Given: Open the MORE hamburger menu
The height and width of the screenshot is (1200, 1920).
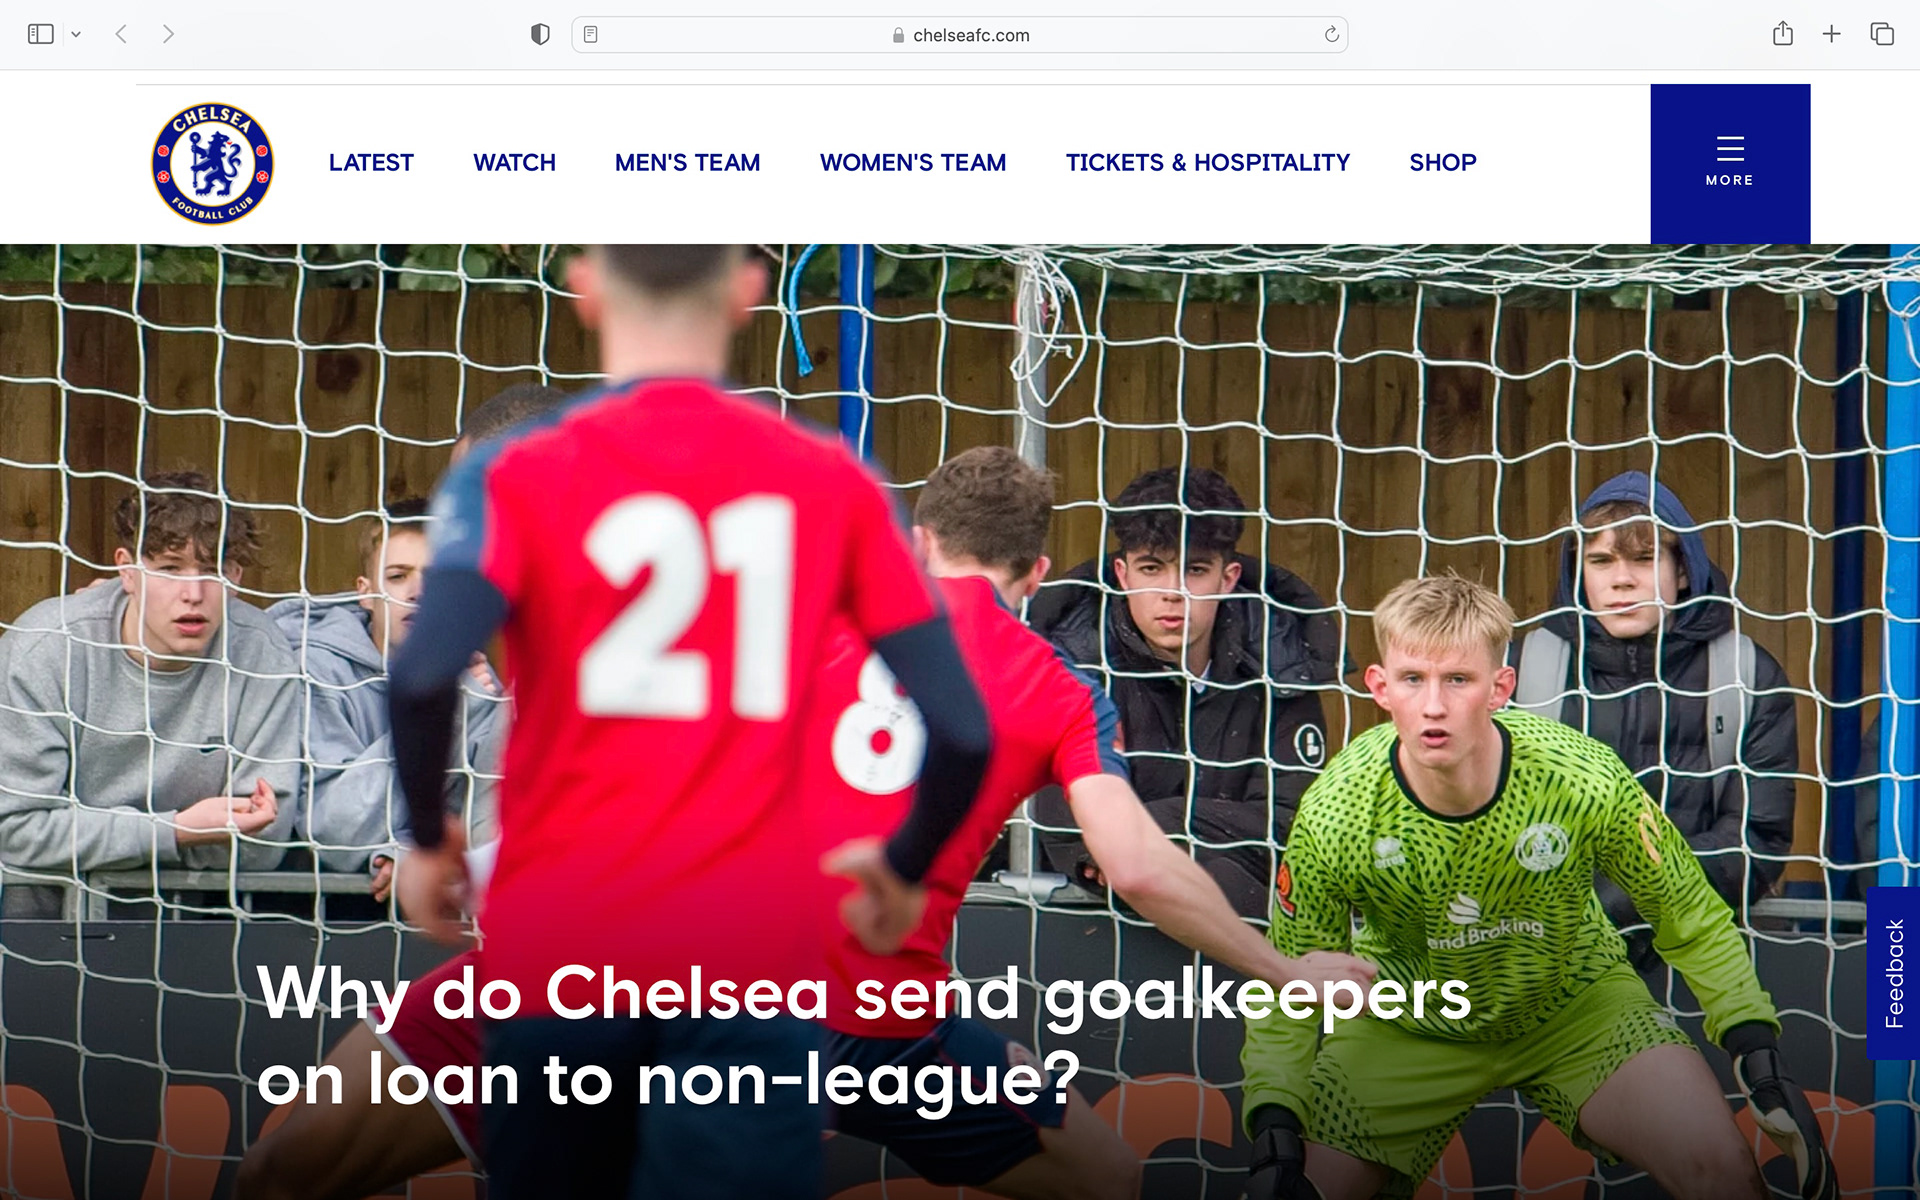Looking at the screenshot, I should (x=1730, y=163).
